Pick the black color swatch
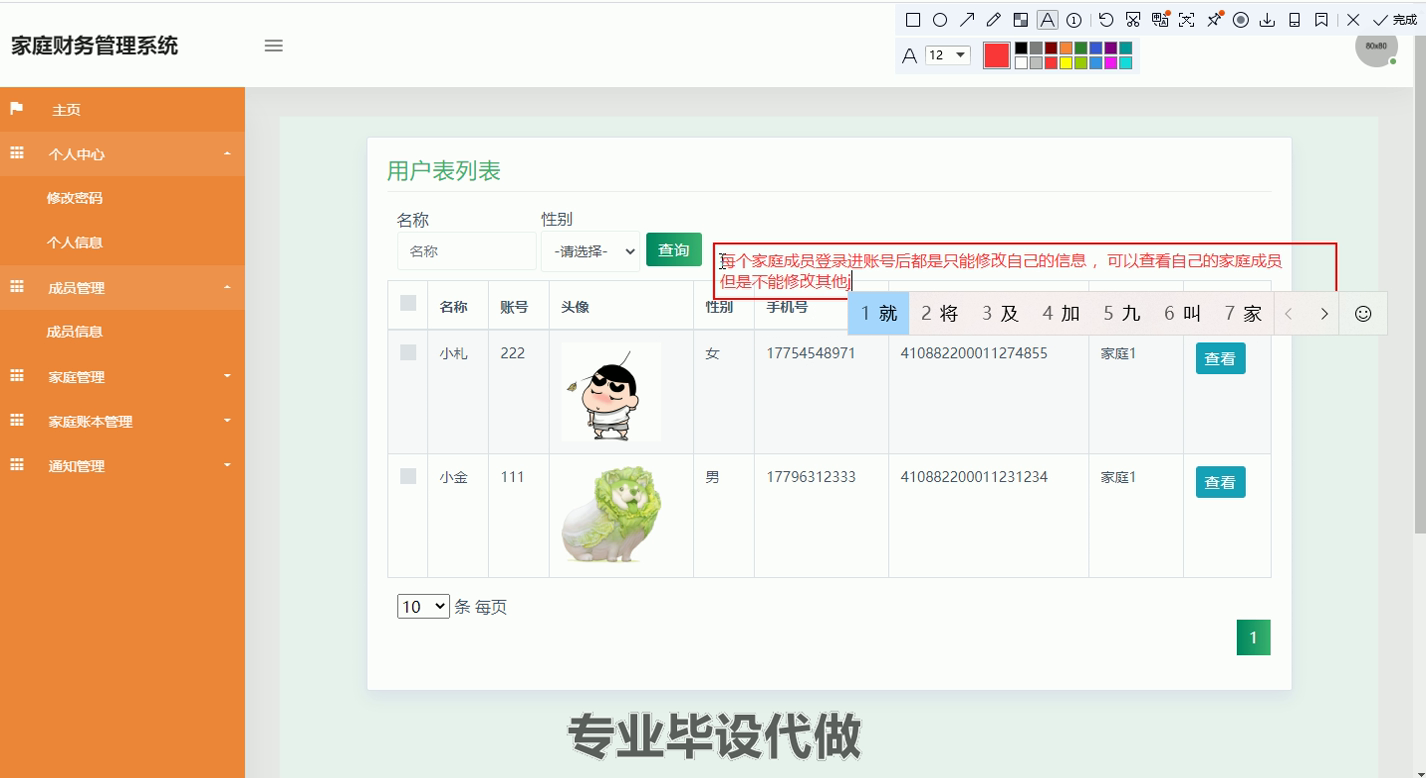Image resolution: width=1426 pixels, height=778 pixels. pyautogui.click(x=1021, y=48)
